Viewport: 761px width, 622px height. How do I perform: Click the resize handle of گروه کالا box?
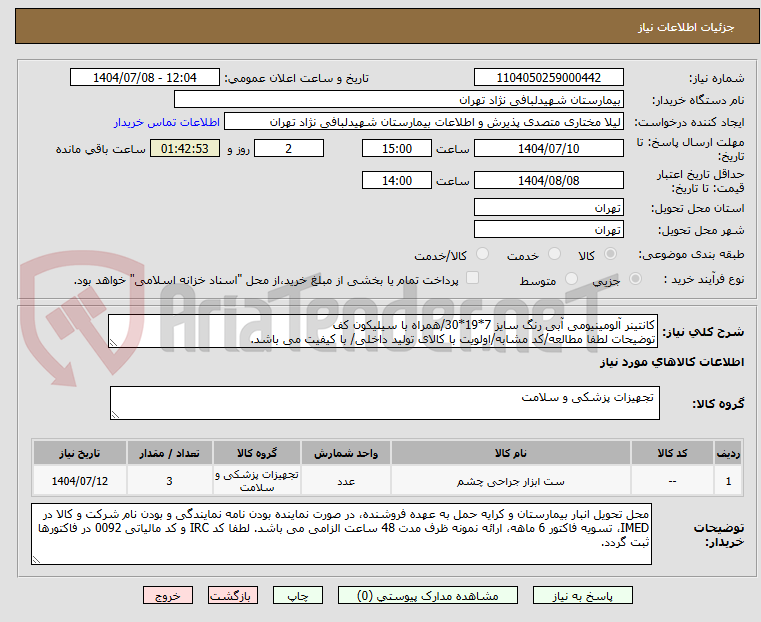coord(115,414)
